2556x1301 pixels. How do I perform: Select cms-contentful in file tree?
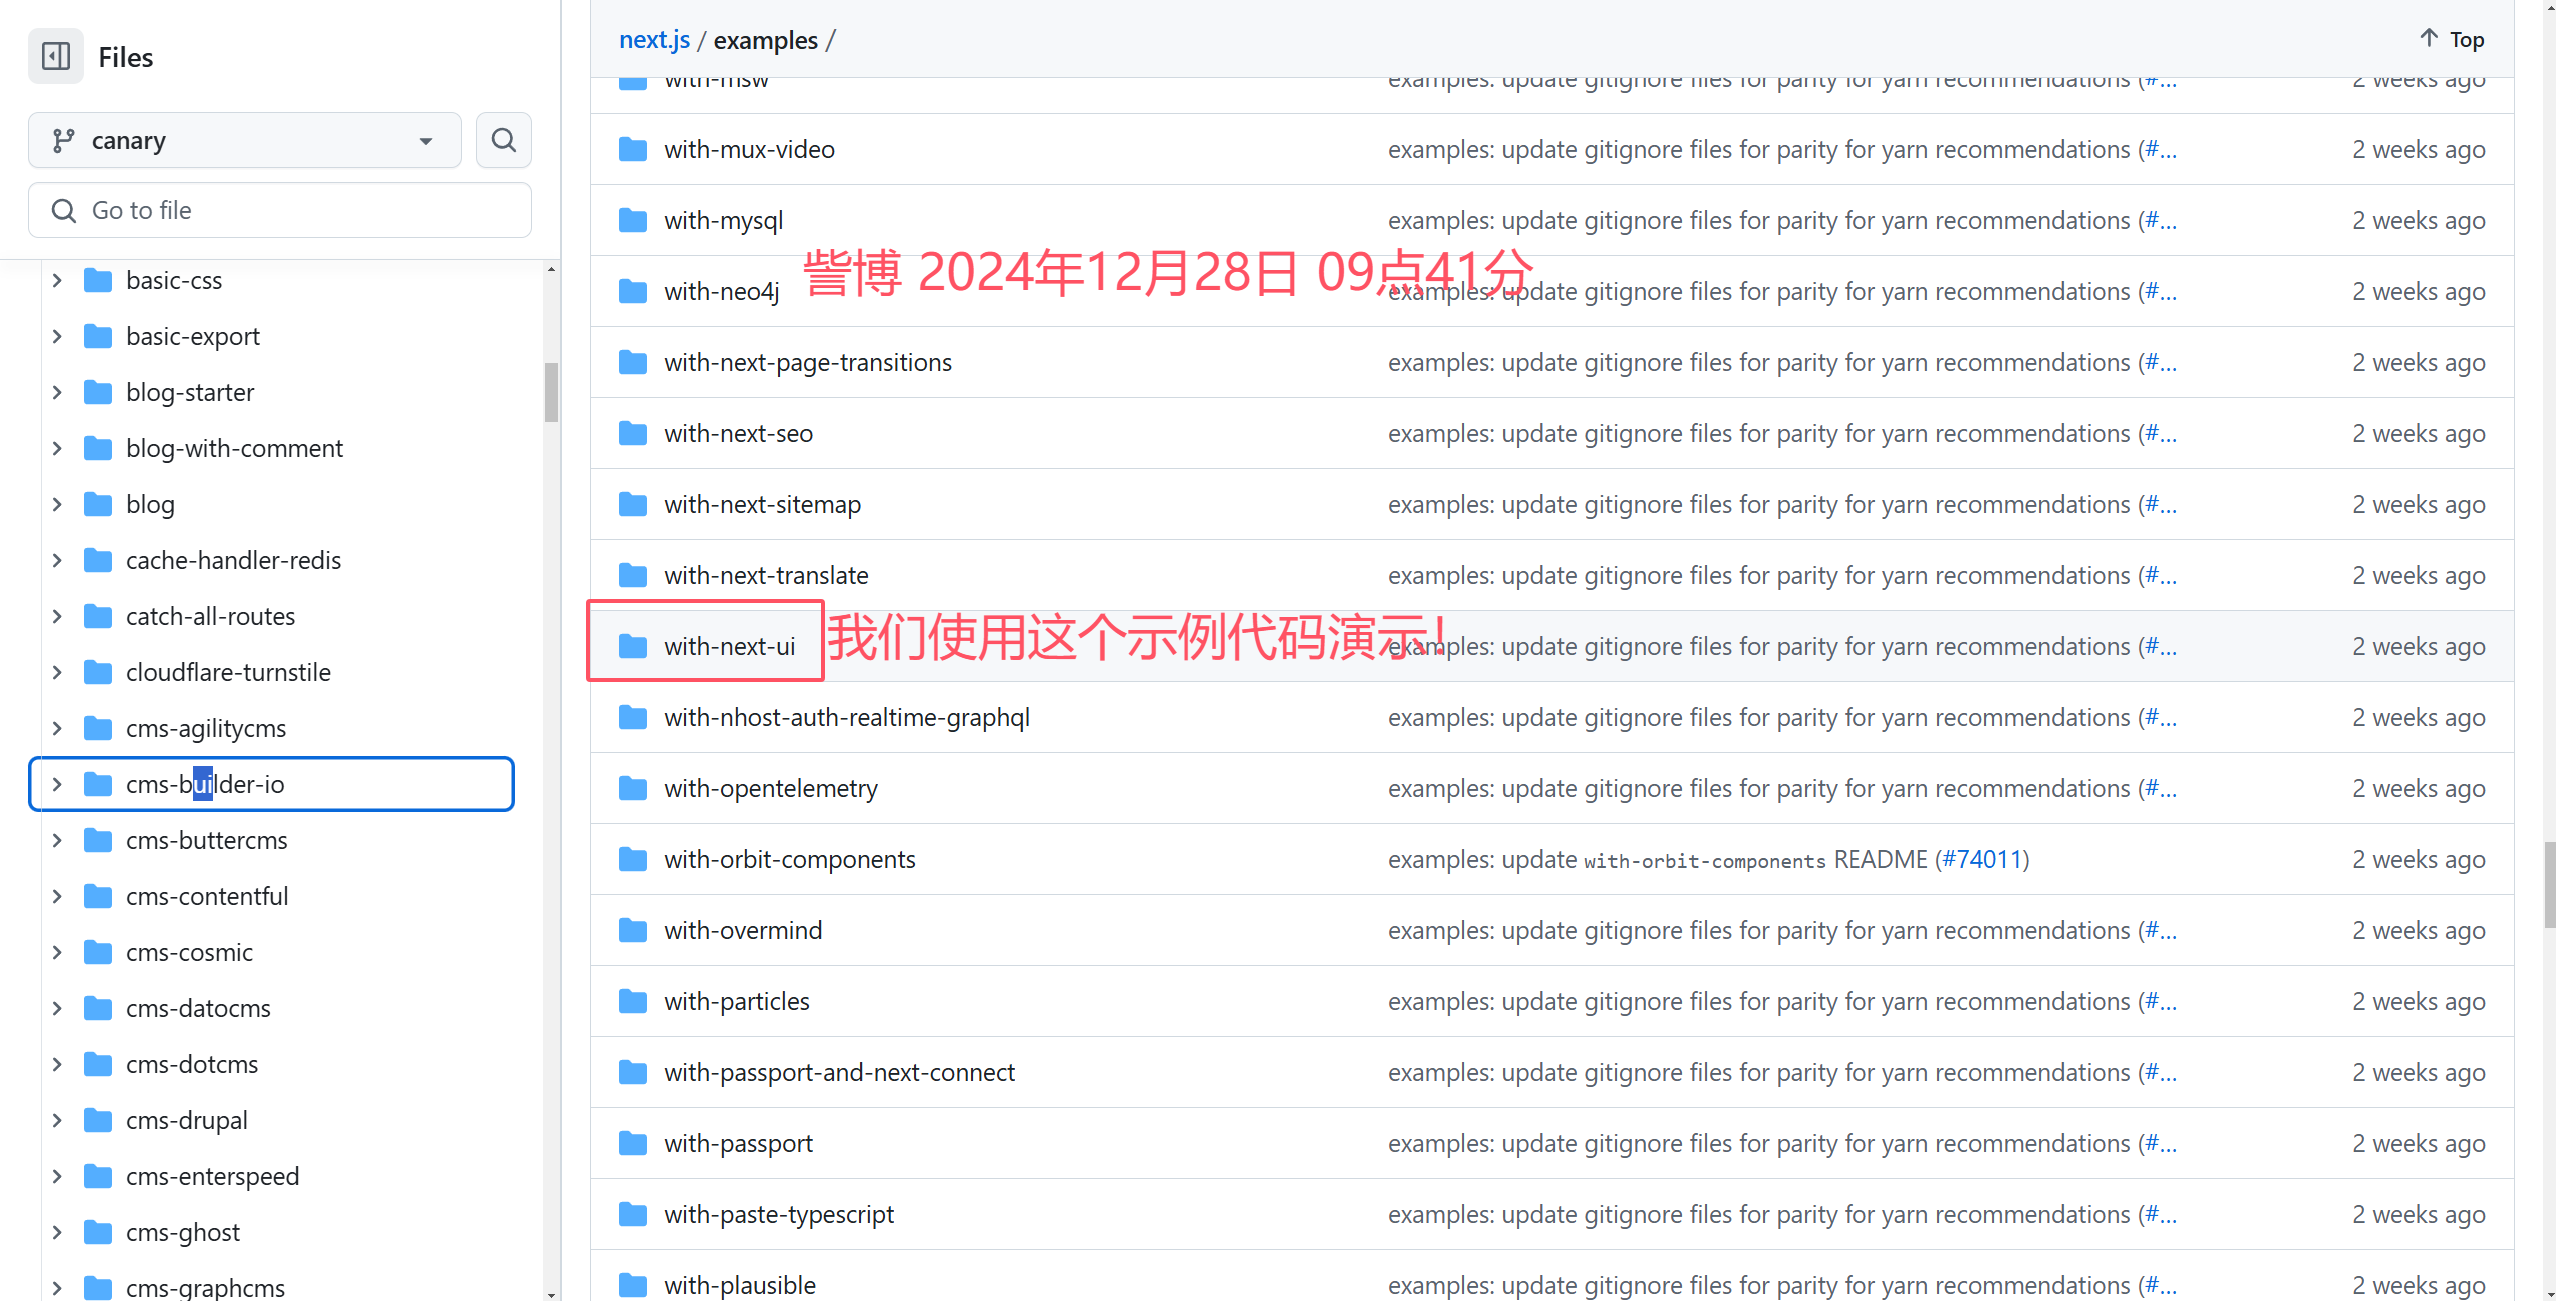[207, 897]
